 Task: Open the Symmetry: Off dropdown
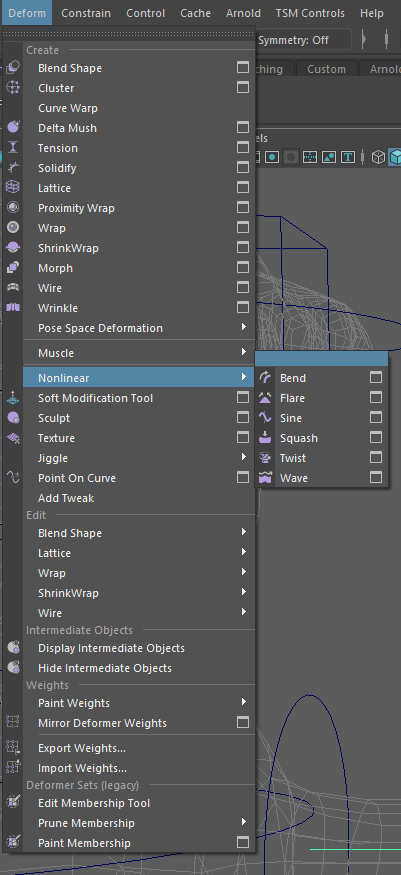(x=304, y=40)
